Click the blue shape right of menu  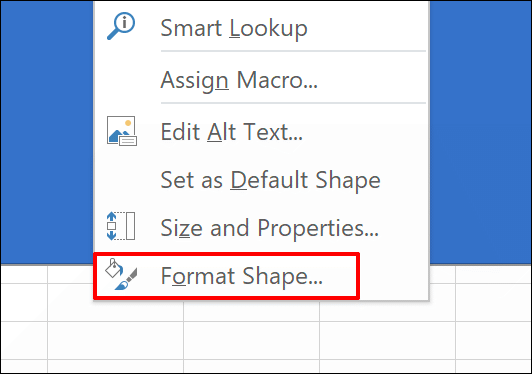coord(480,132)
